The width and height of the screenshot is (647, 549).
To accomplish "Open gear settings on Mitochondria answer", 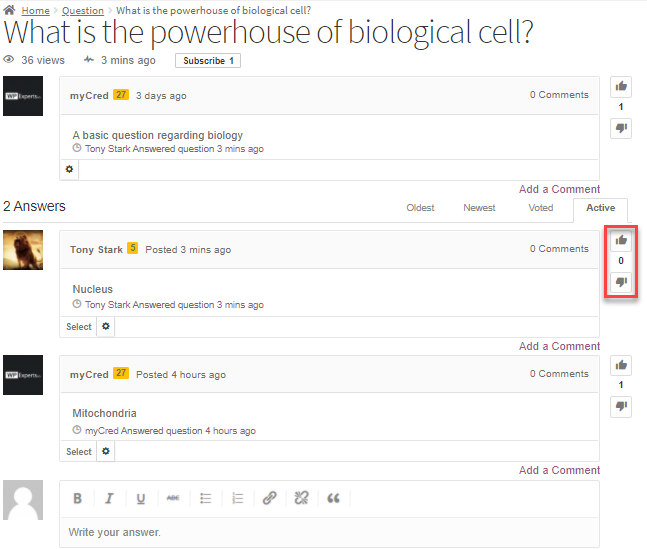I will pyautogui.click(x=106, y=452).
